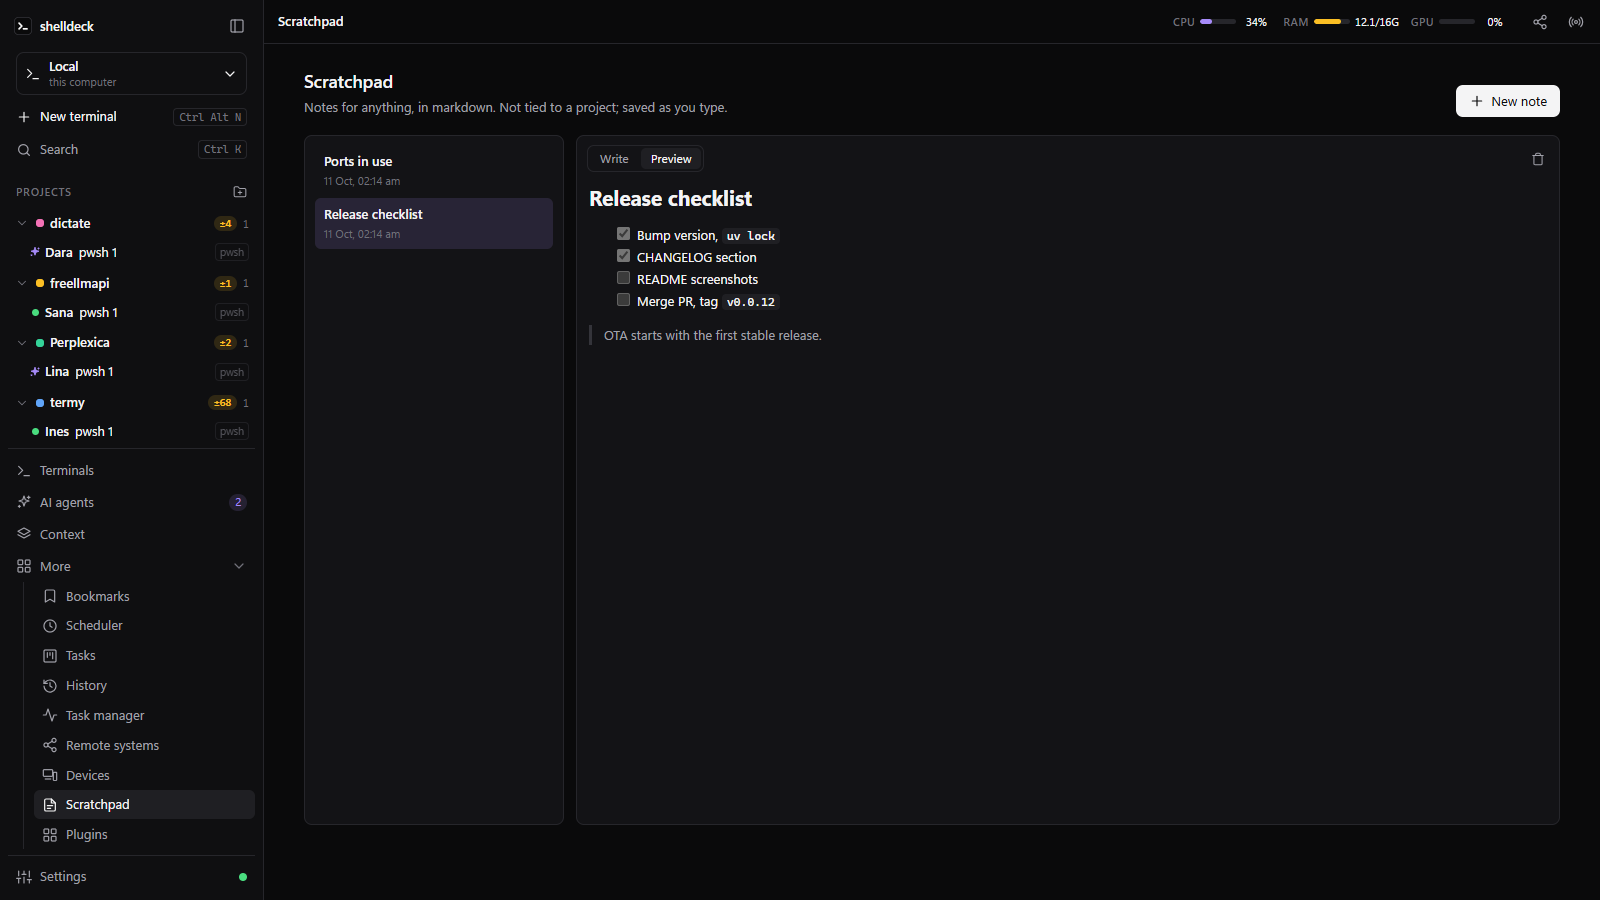
Task: Create a New note
Action: tap(1508, 101)
